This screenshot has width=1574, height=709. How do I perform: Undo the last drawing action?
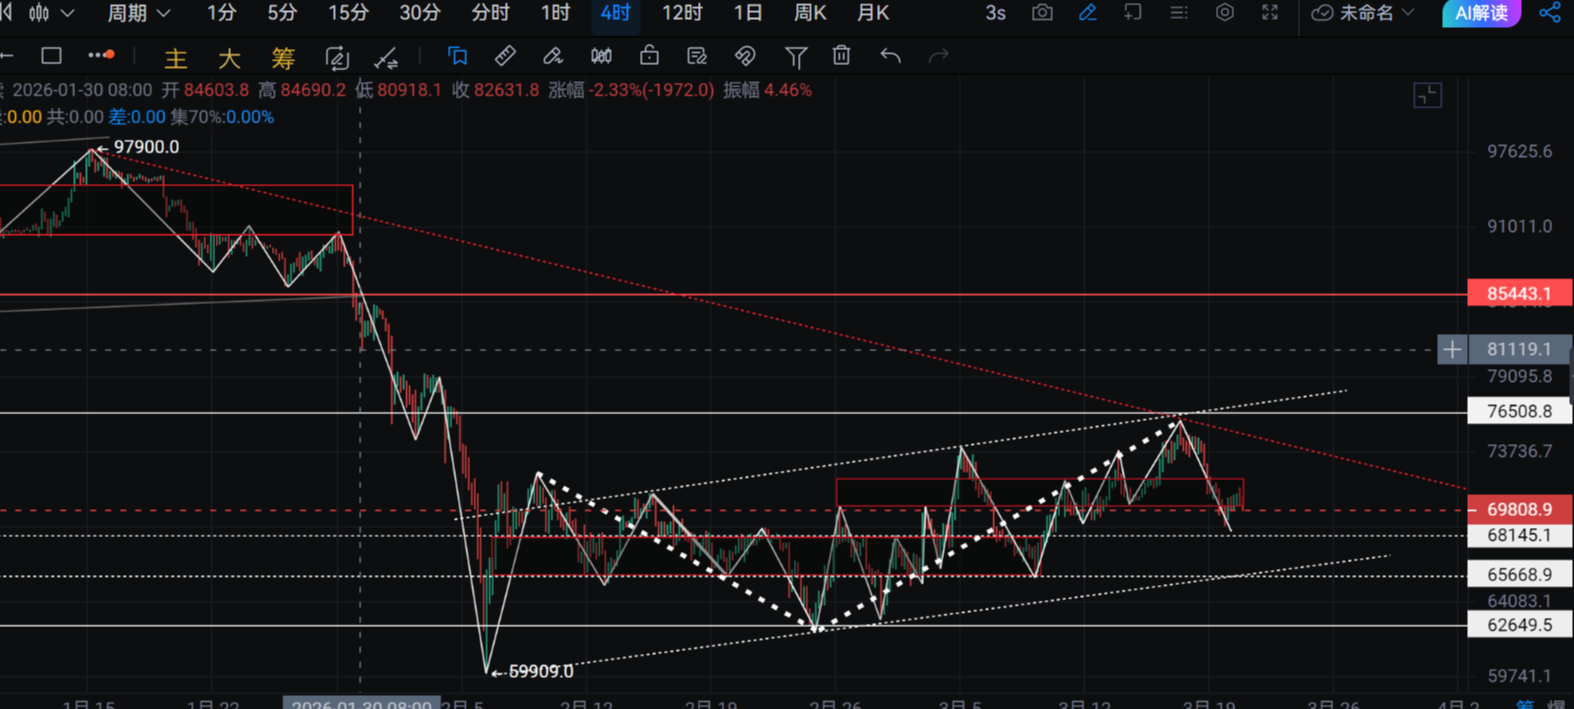[890, 56]
